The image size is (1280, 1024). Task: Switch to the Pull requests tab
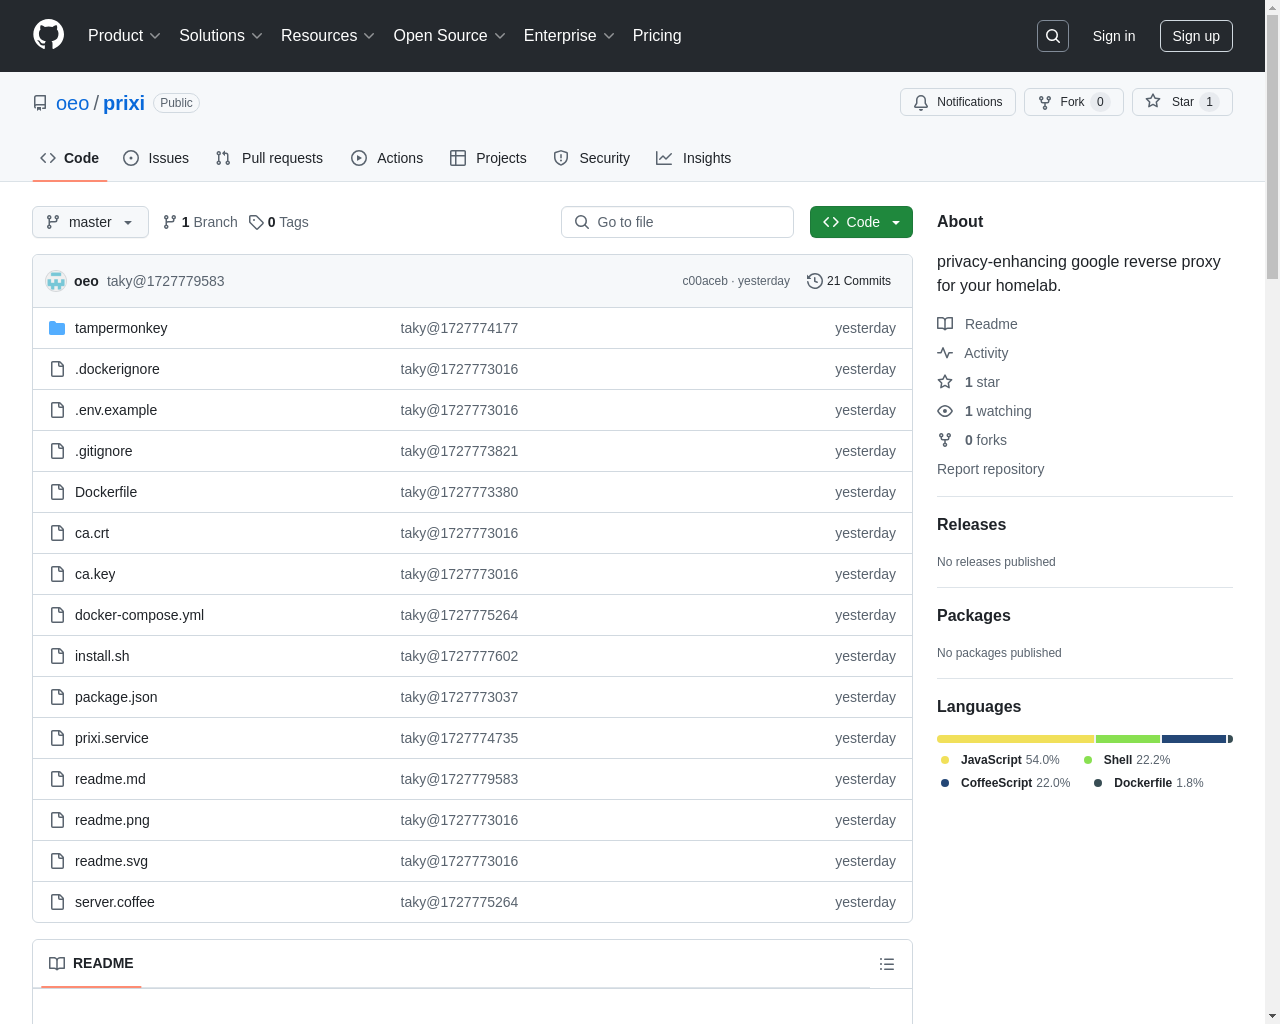(x=269, y=158)
